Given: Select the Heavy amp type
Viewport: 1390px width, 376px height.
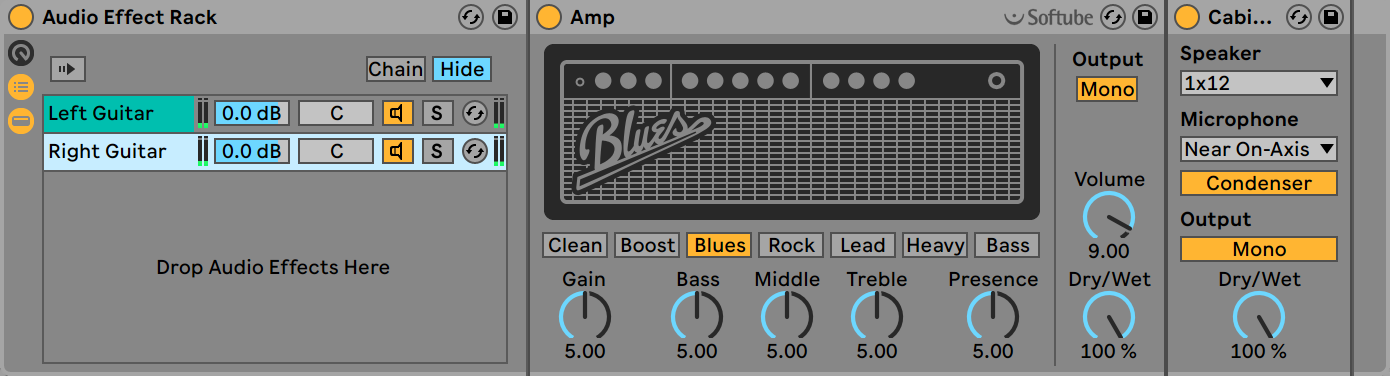Looking at the screenshot, I should (x=935, y=245).
